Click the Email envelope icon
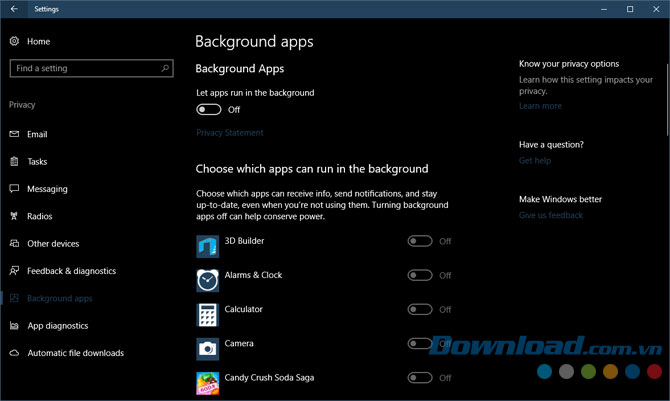The image size is (670, 401). coord(14,134)
